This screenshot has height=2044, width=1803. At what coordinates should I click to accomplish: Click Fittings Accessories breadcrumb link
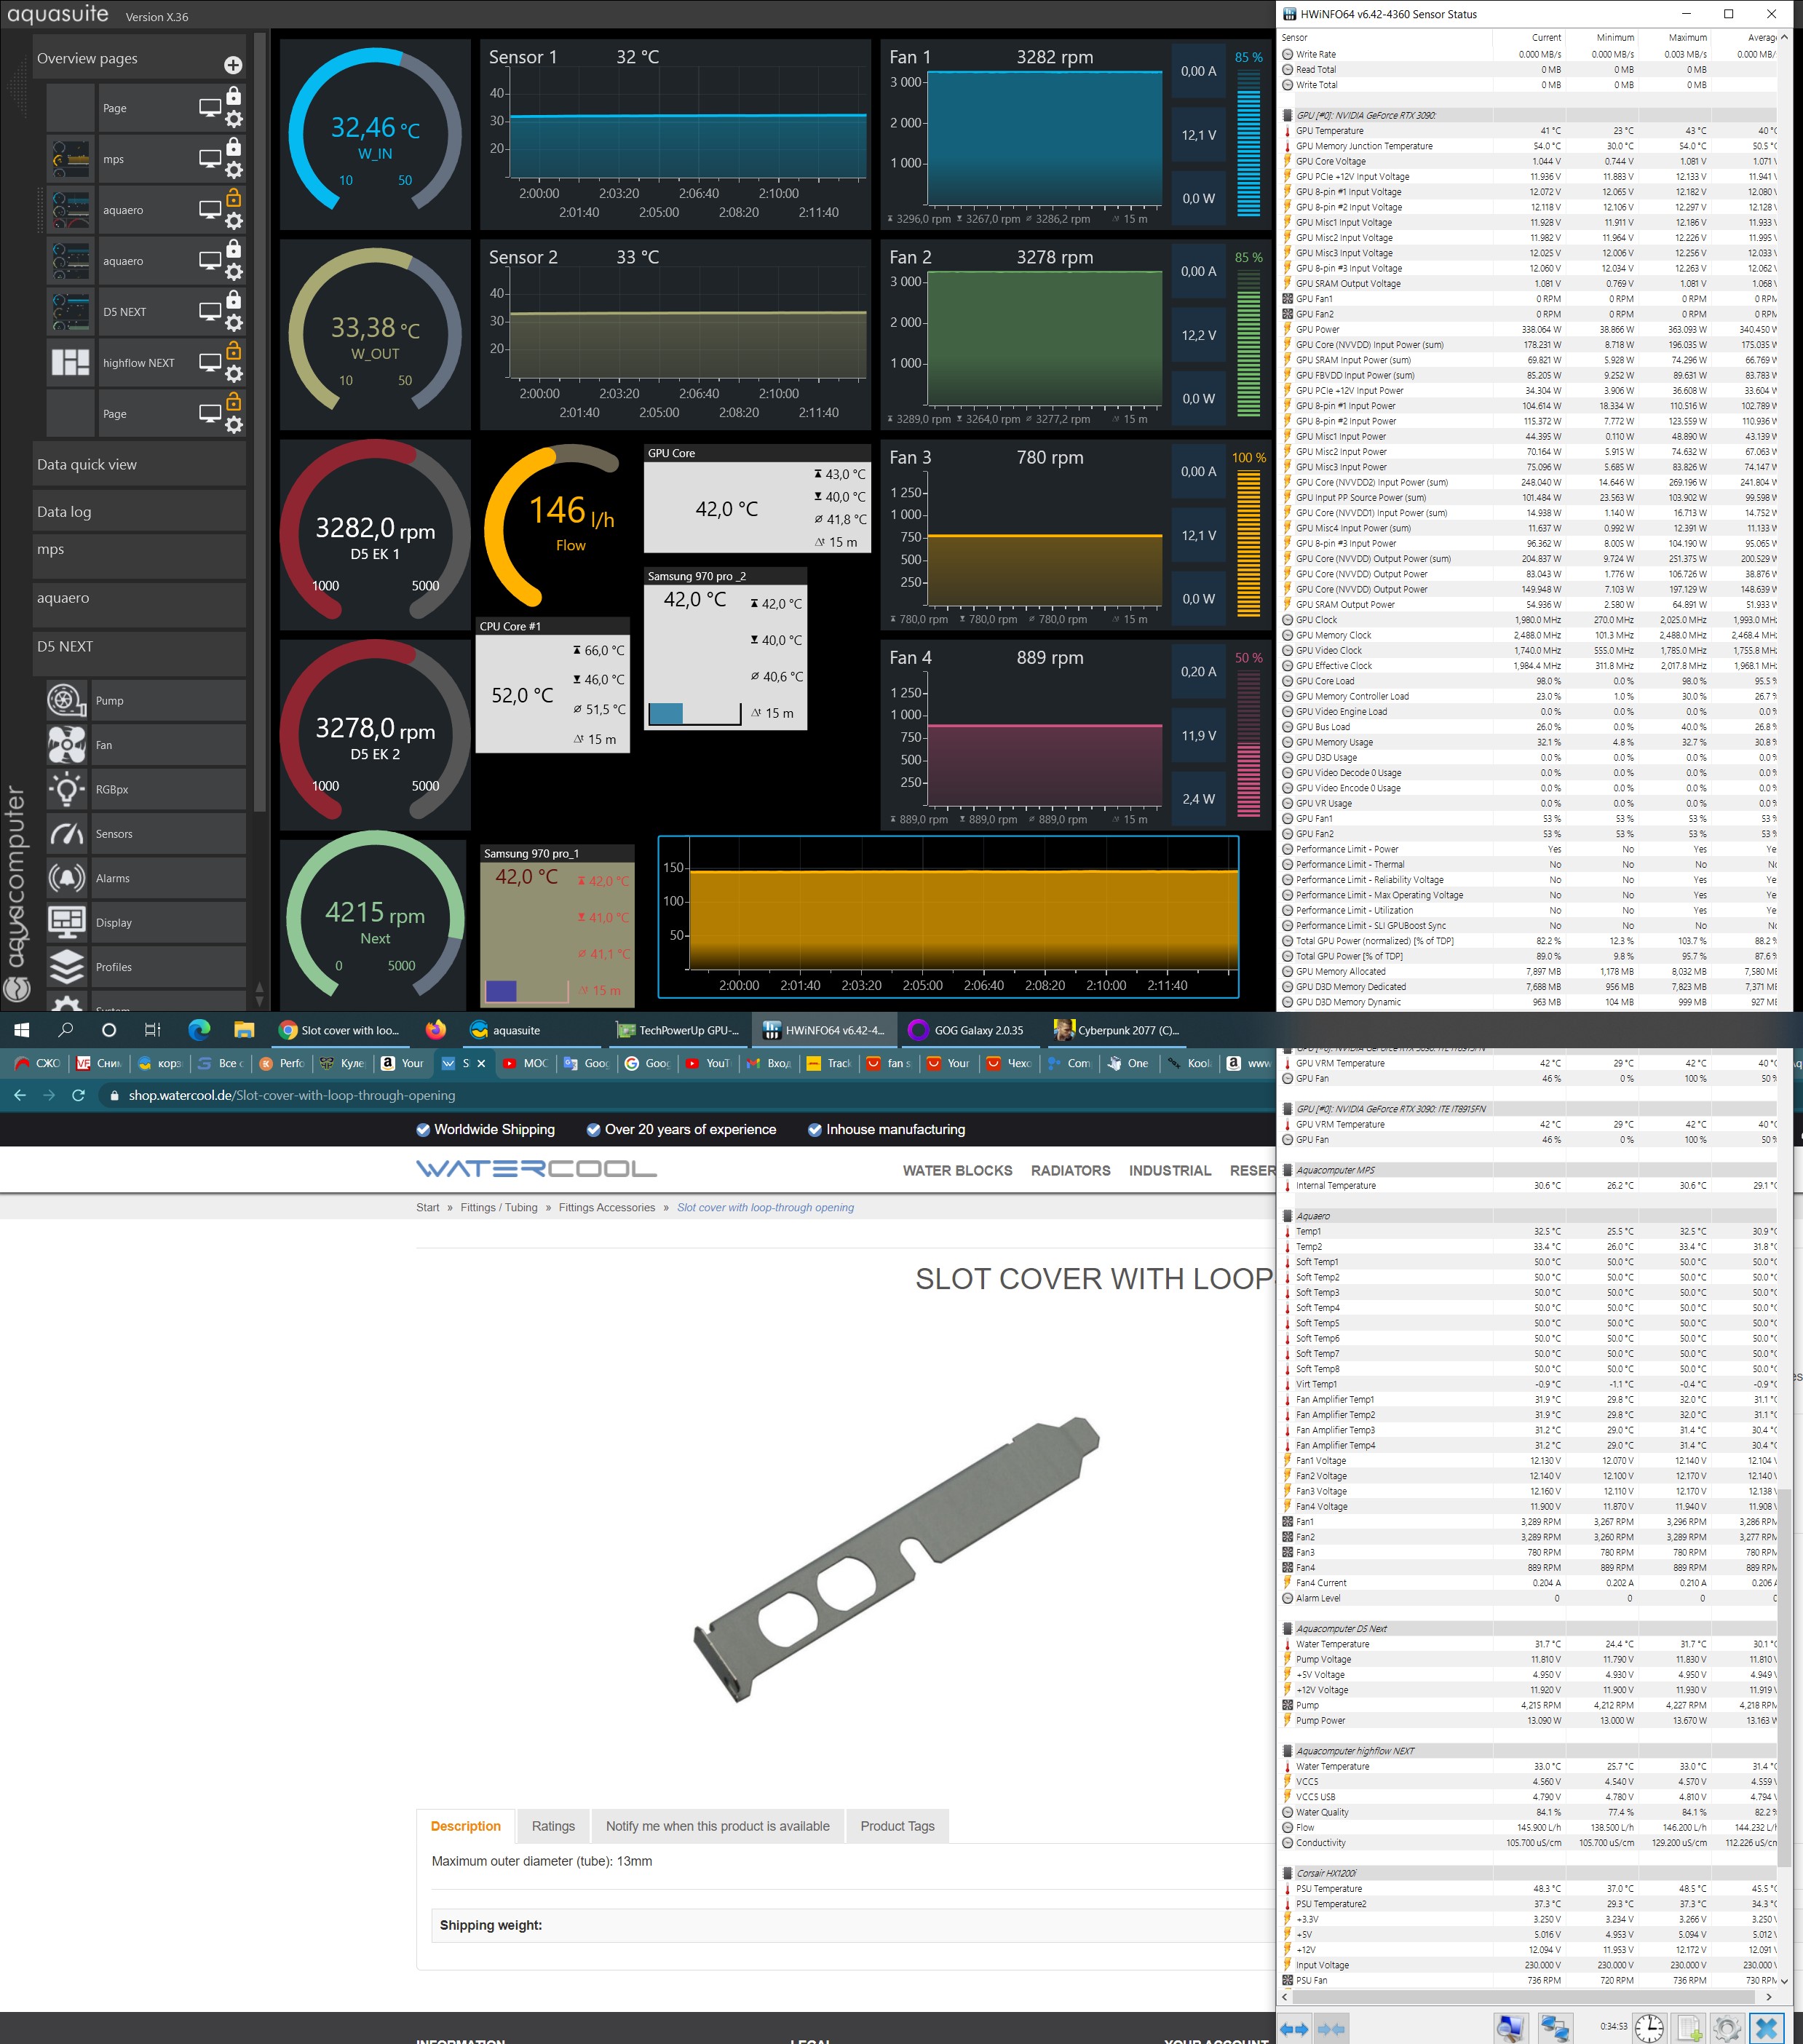pos(606,1207)
